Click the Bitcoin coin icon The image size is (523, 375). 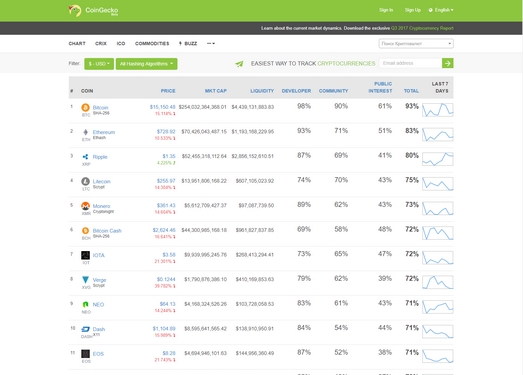(x=85, y=107)
